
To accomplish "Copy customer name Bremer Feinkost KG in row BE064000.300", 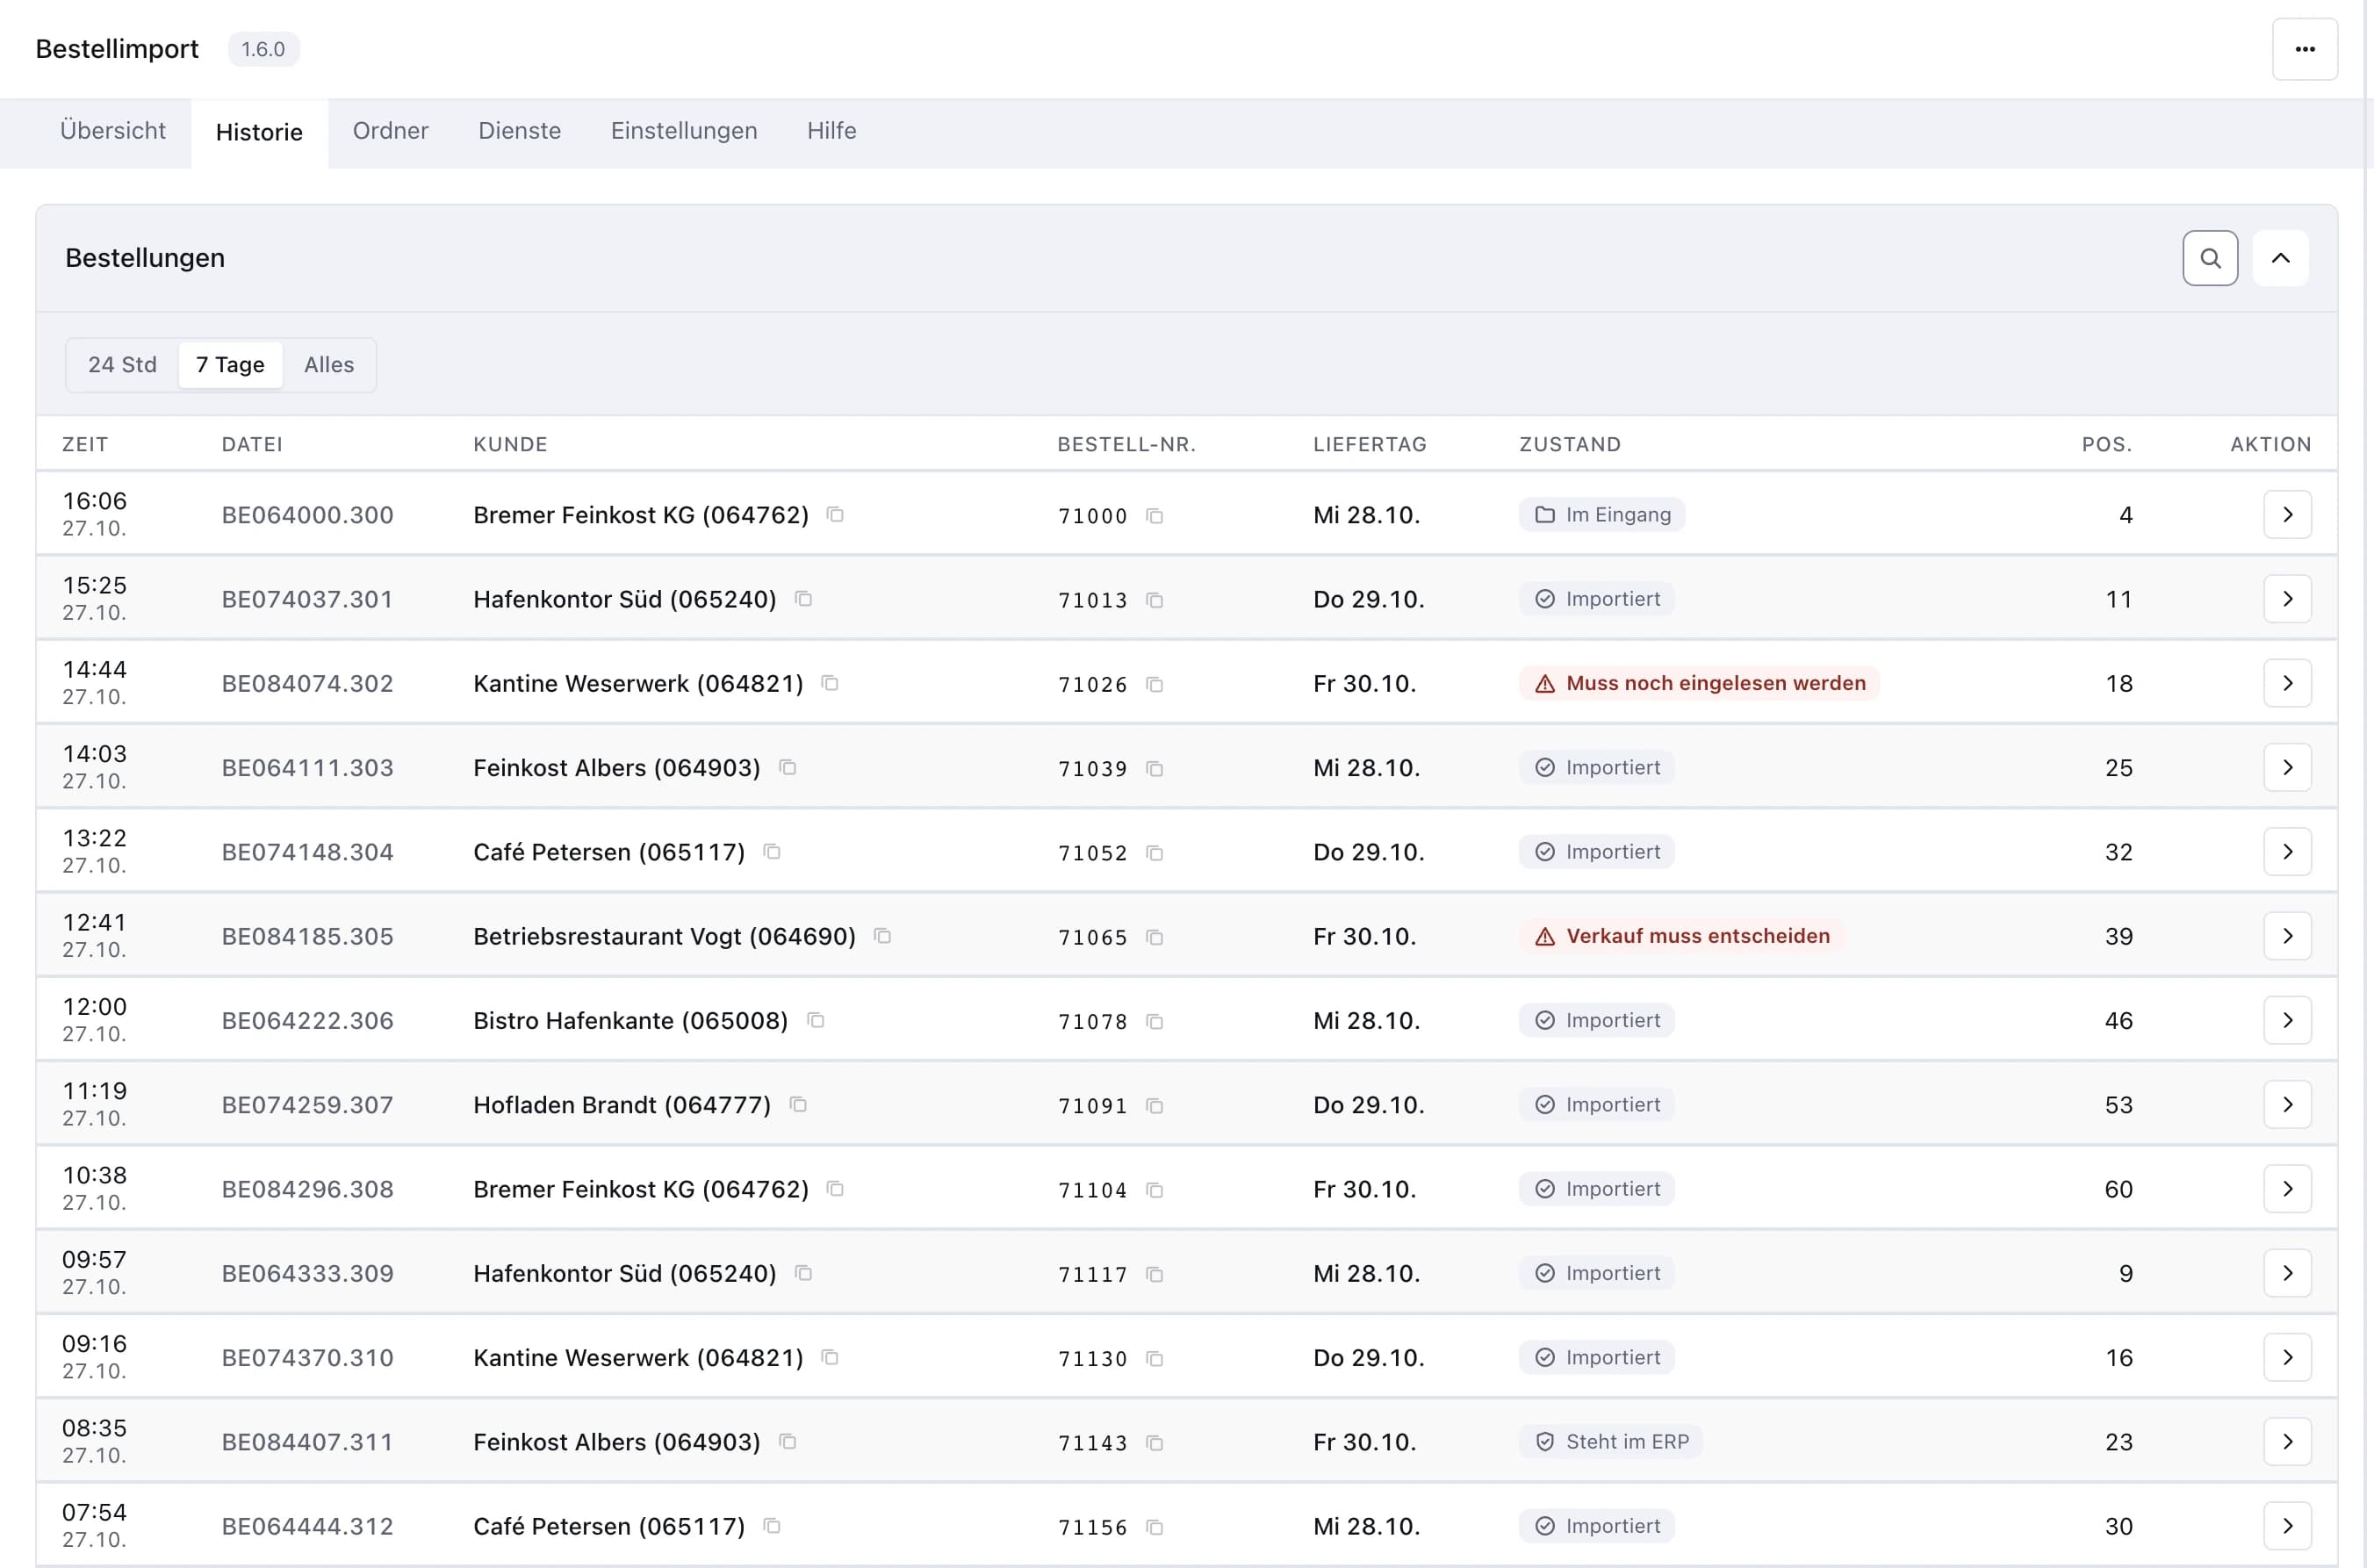I will point(835,515).
